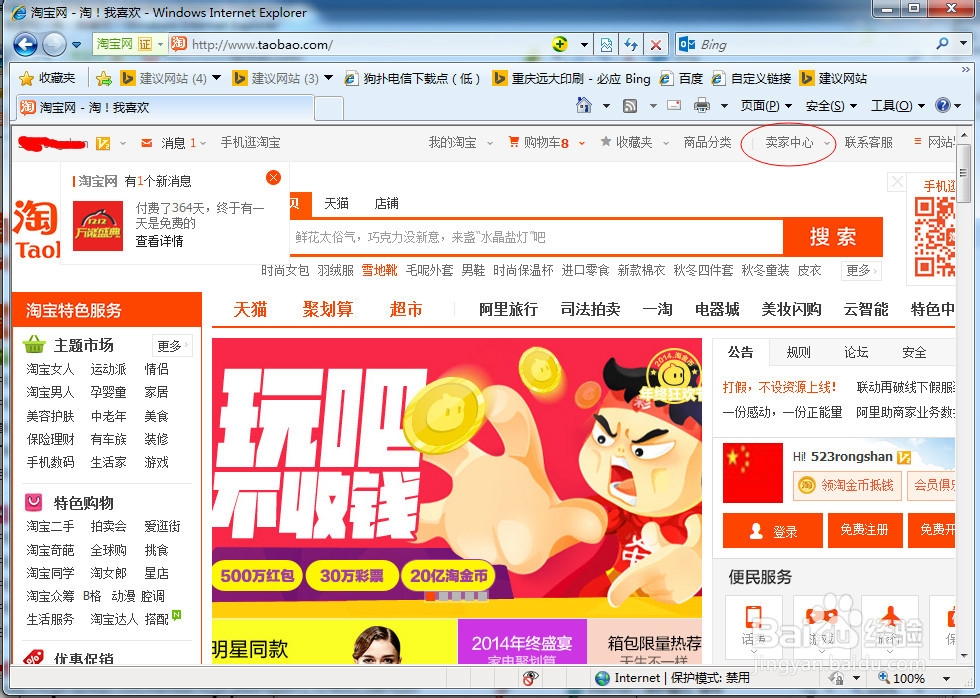
Task: Open 自定义链接 favorite link
Action: coord(752,78)
